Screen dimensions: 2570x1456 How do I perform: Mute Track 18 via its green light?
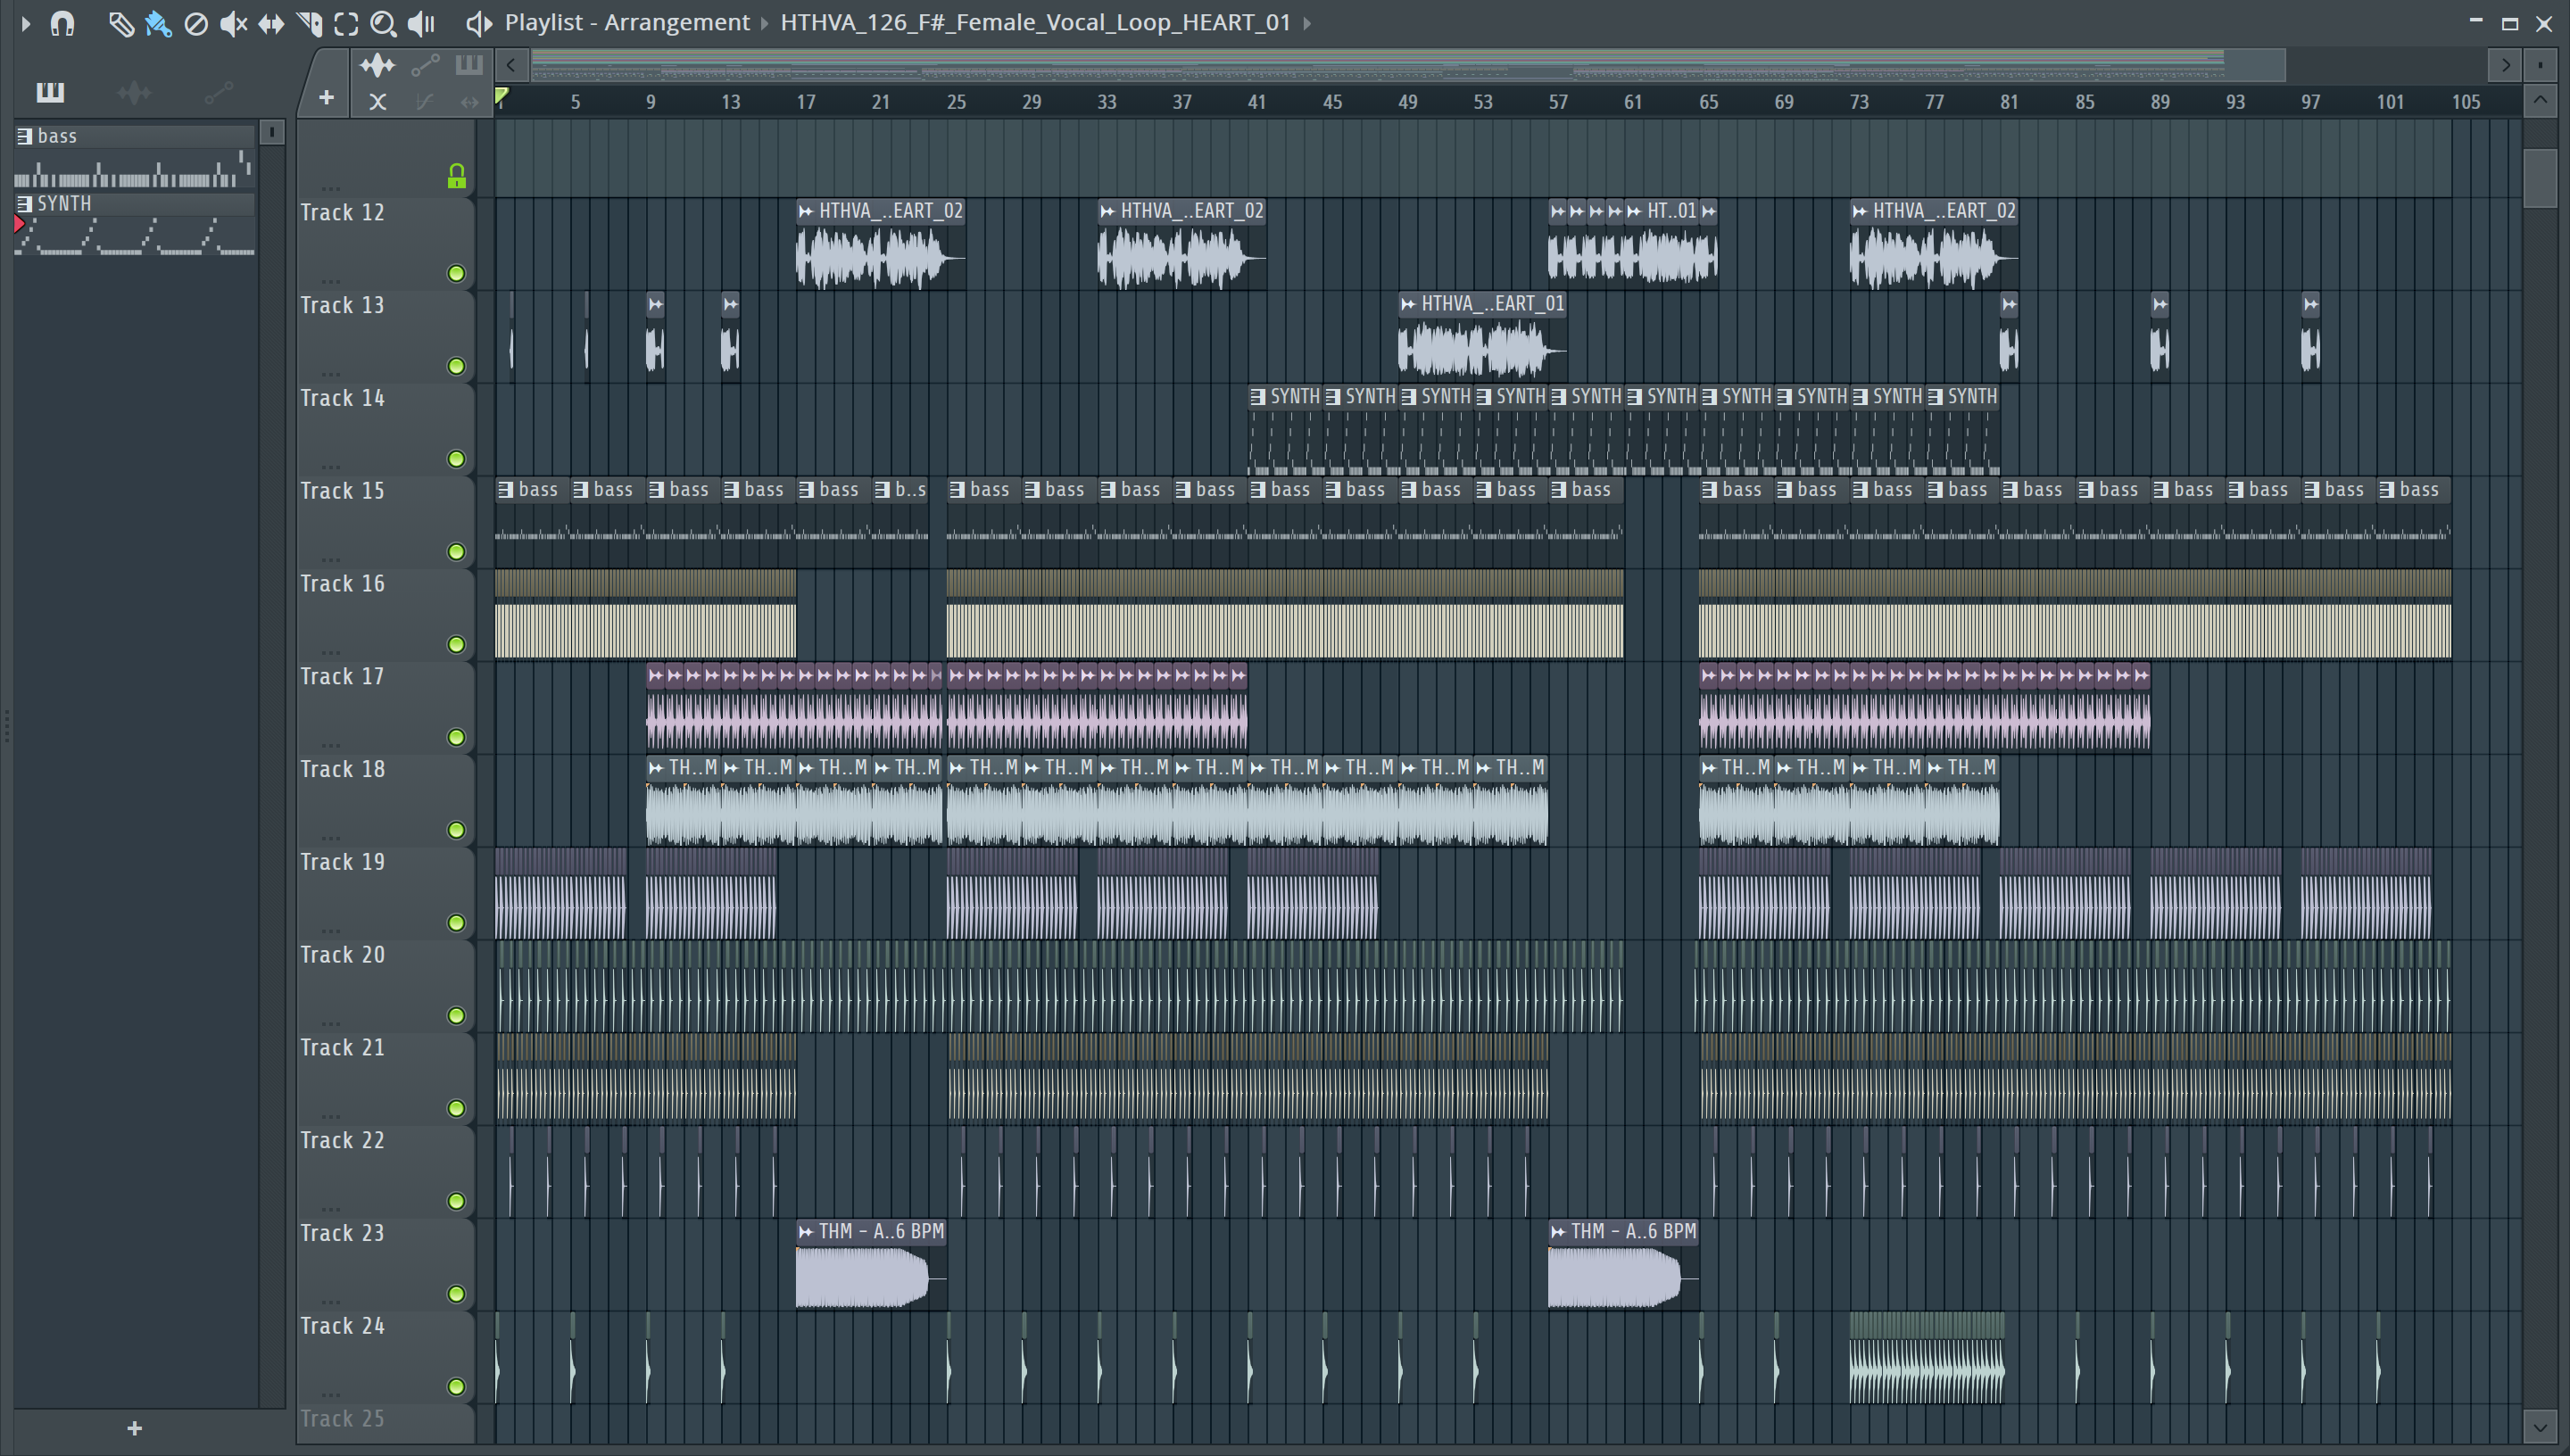456,831
